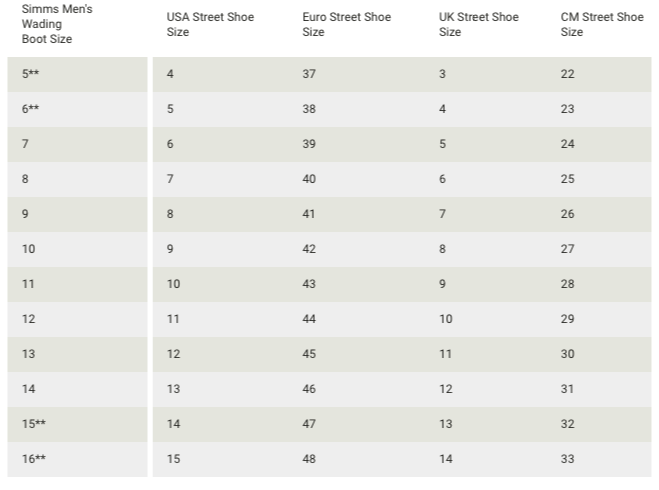This screenshot has height=490, width=659.
Task: Click Euro size 40 cell
Action: tap(309, 179)
